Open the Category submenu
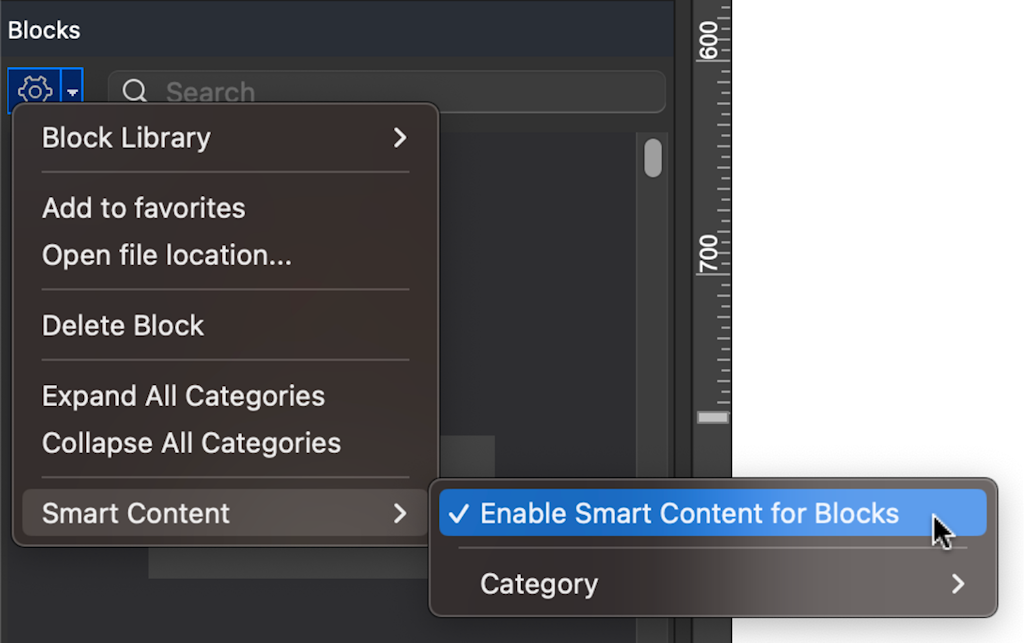Image resolution: width=1024 pixels, height=644 pixels. tap(712, 583)
